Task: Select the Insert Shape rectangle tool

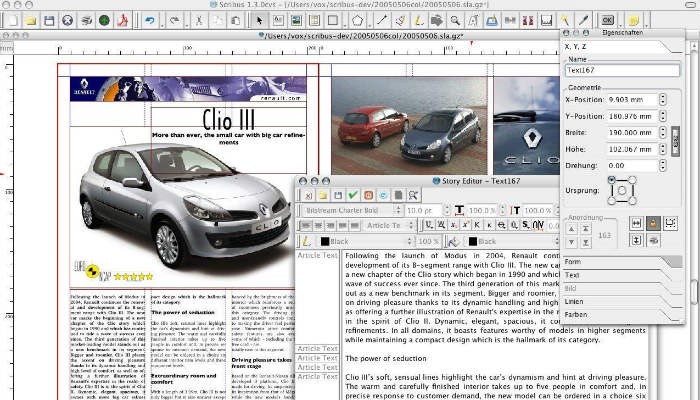Action: pos(333,21)
